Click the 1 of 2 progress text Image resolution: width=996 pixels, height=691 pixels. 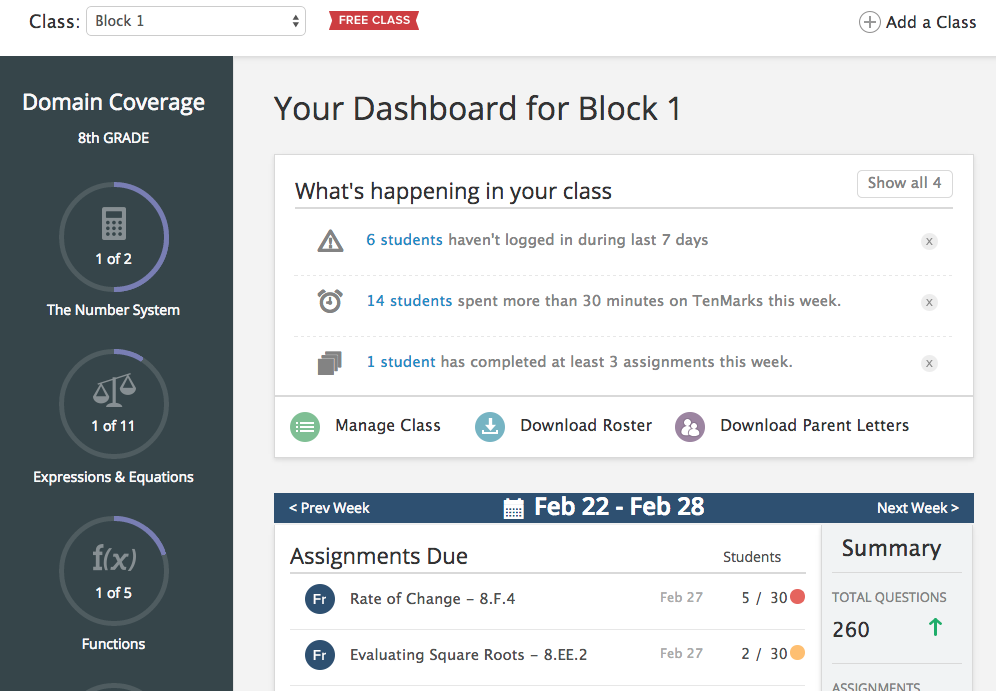coord(113,259)
